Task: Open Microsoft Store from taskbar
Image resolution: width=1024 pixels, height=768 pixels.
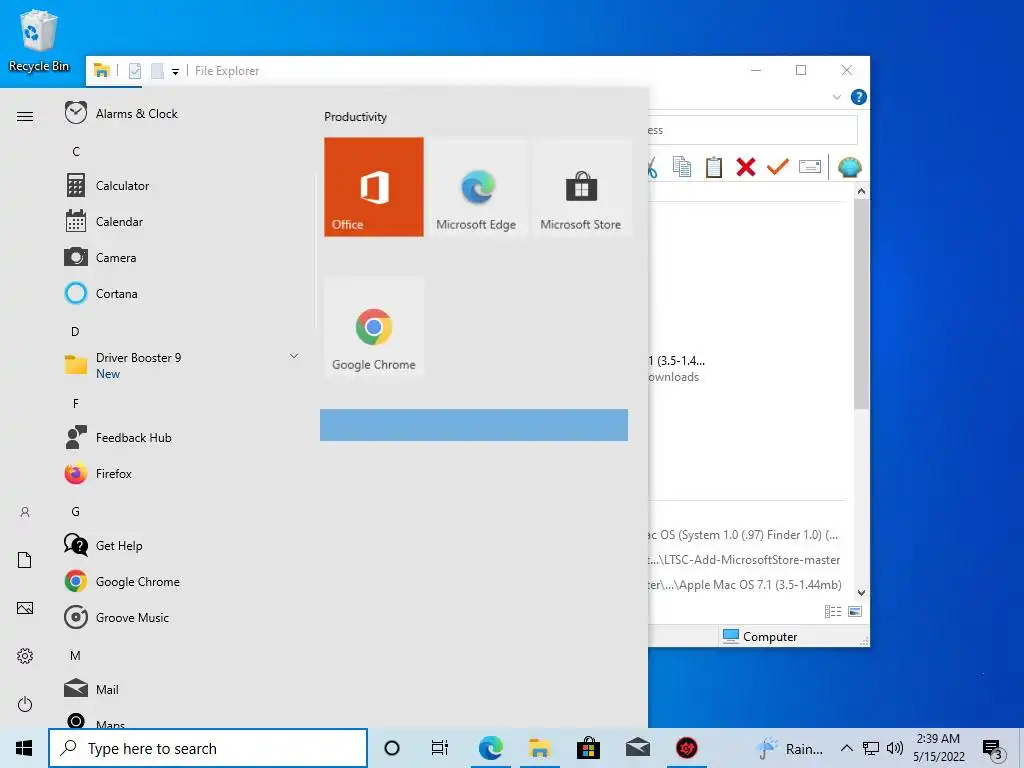Action: point(588,748)
